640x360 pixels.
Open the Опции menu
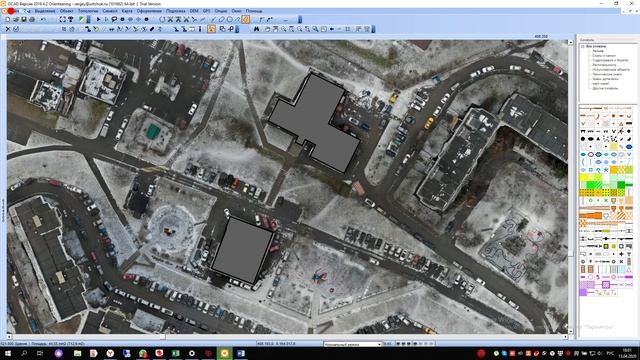(x=221, y=11)
